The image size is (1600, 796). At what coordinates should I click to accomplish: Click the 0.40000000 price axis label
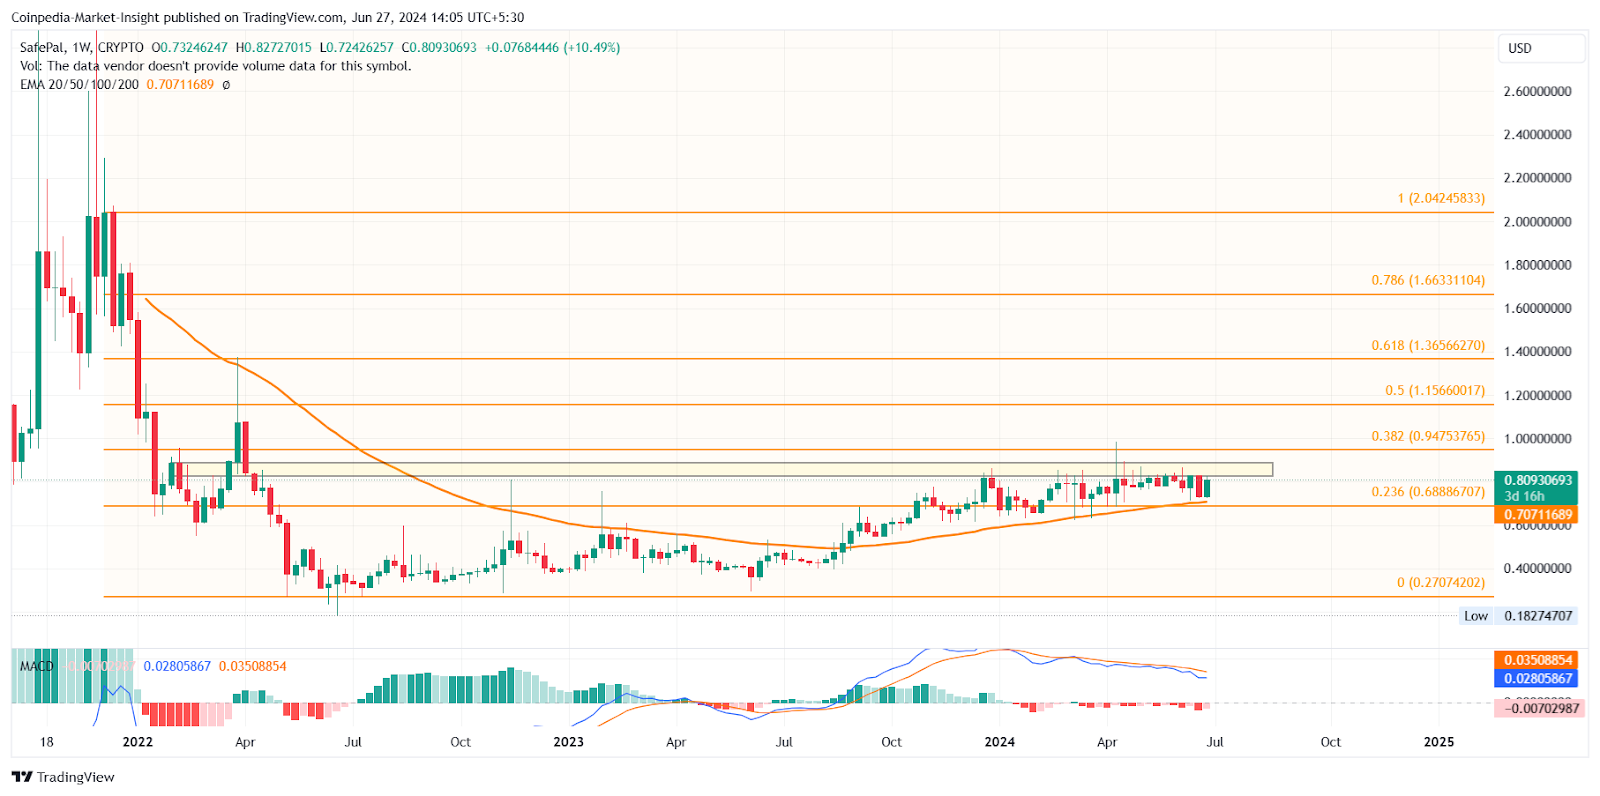click(1537, 568)
